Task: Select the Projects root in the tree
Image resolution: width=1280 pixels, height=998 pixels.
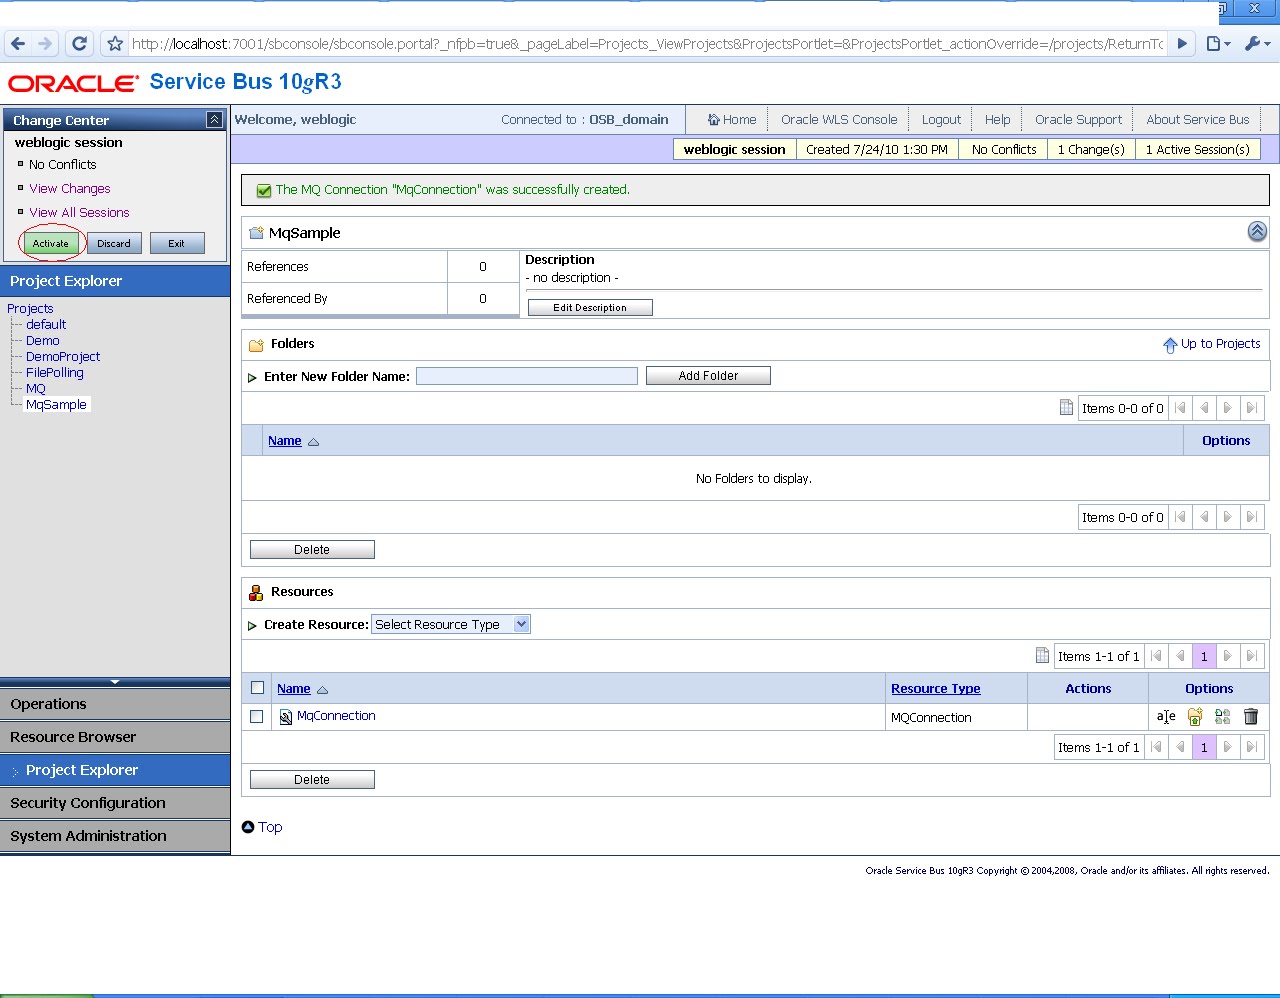Action: (x=30, y=309)
